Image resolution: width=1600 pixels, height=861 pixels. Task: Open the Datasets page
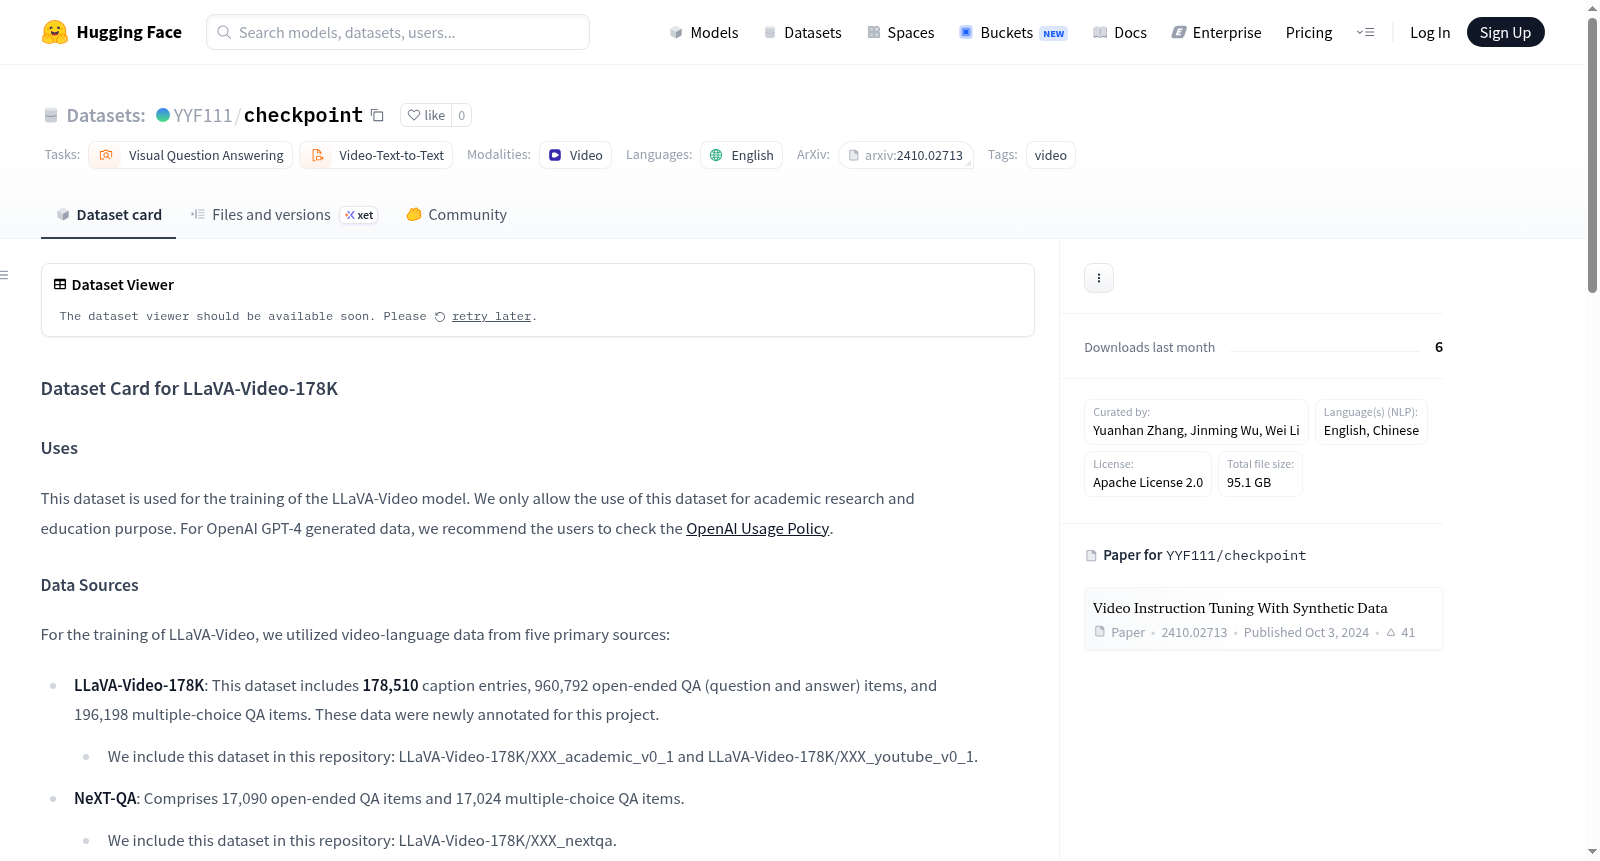[802, 32]
